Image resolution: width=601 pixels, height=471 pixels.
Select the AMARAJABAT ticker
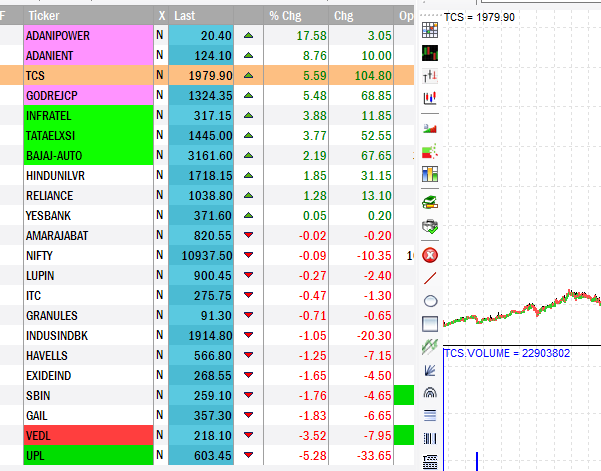[89, 235]
